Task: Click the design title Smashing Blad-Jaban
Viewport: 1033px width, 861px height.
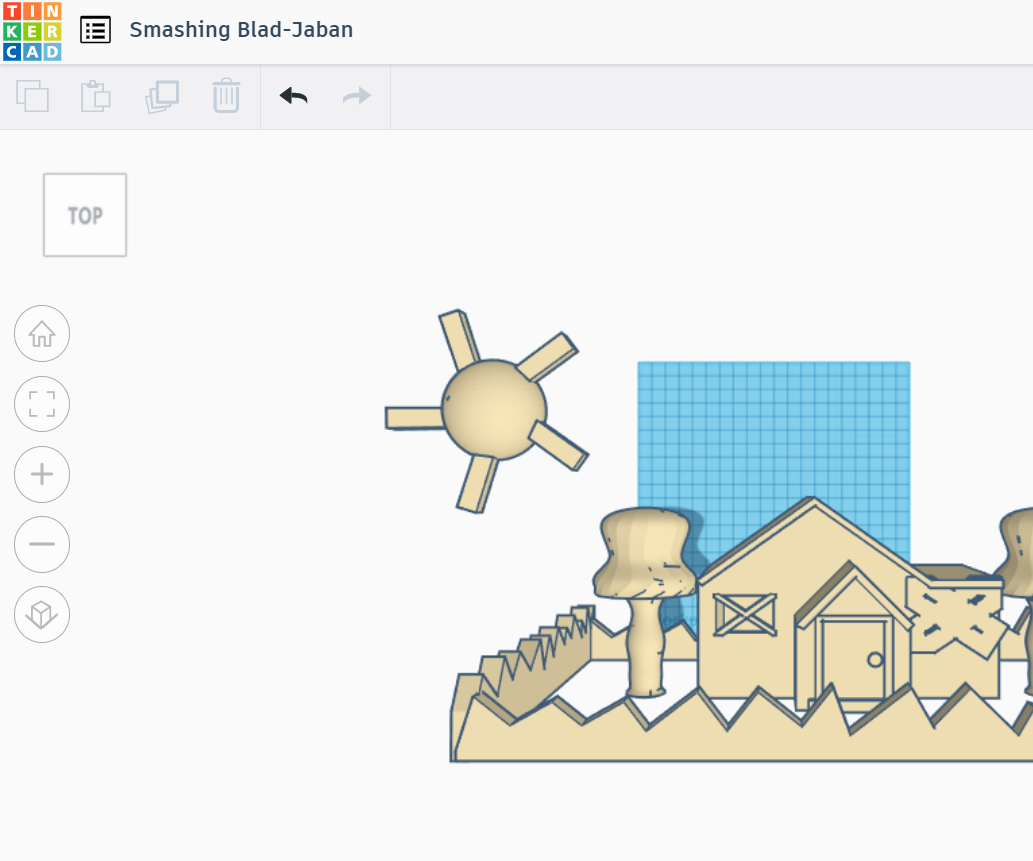Action: coord(240,30)
